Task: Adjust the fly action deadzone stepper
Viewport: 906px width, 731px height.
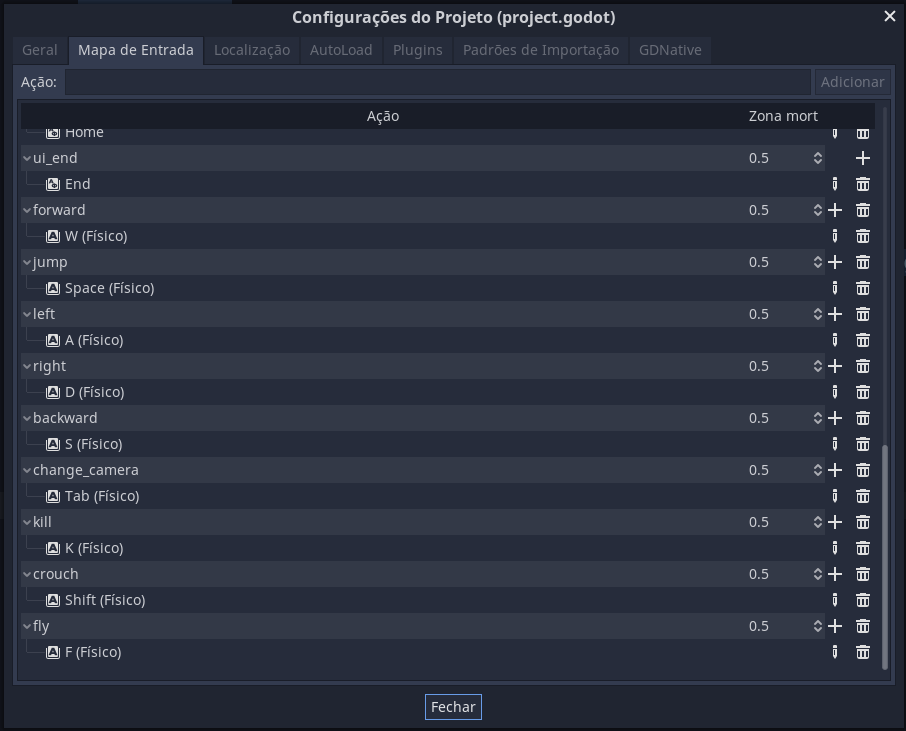Action: pyautogui.click(x=818, y=626)
